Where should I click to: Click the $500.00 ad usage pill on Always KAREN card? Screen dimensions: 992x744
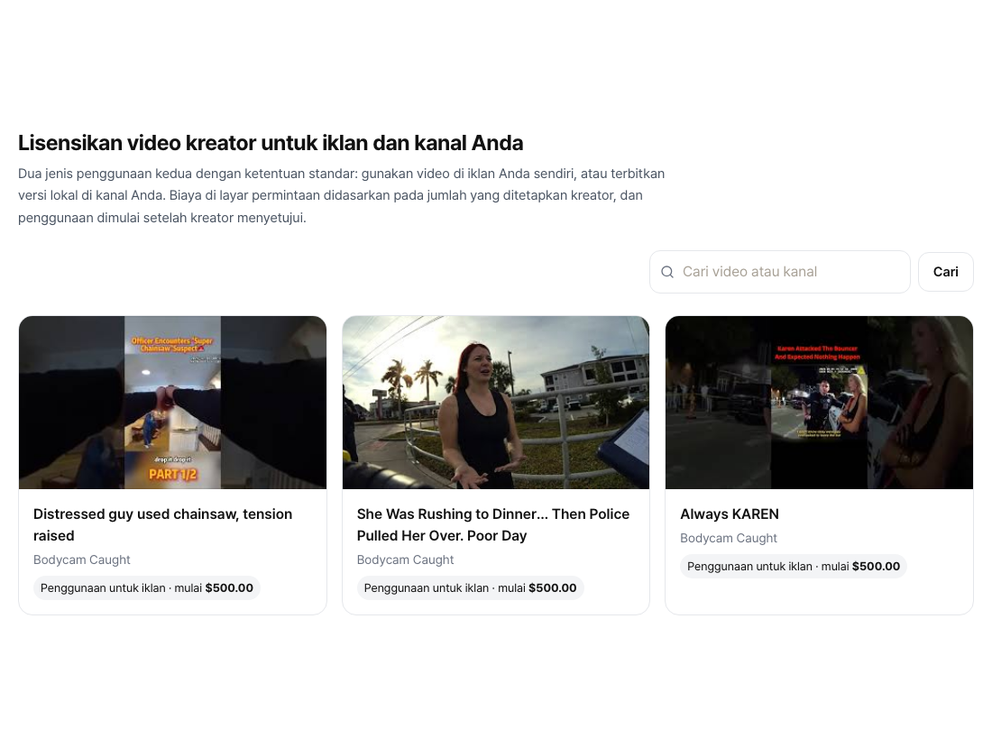[793, 566]
